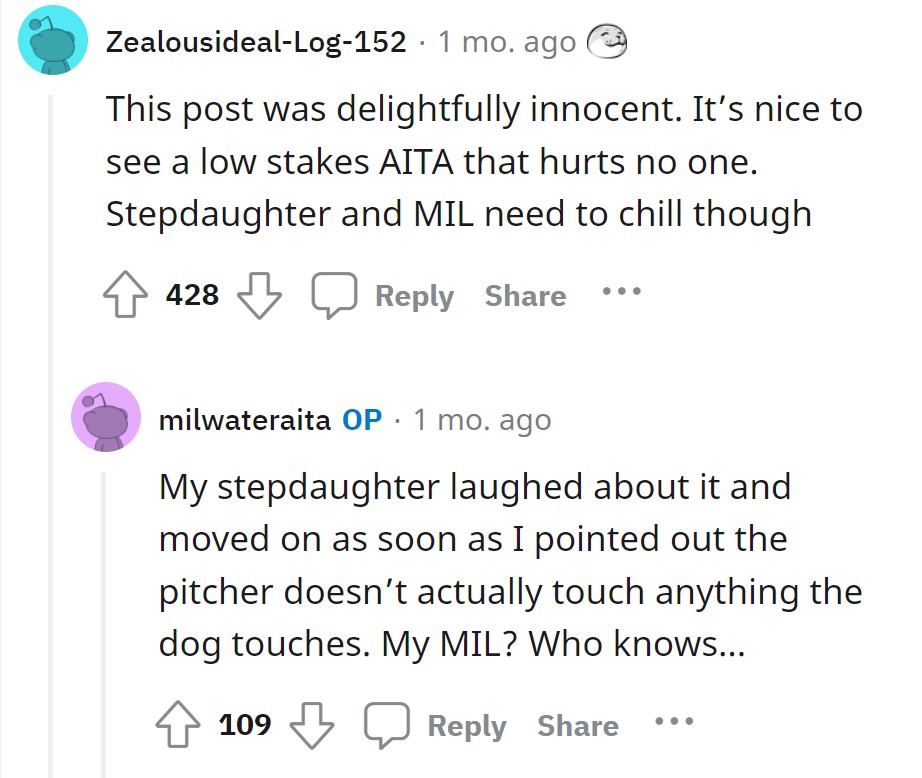Open milwateraita username link
Screen dimensions: 922x778
pos(245,420)
